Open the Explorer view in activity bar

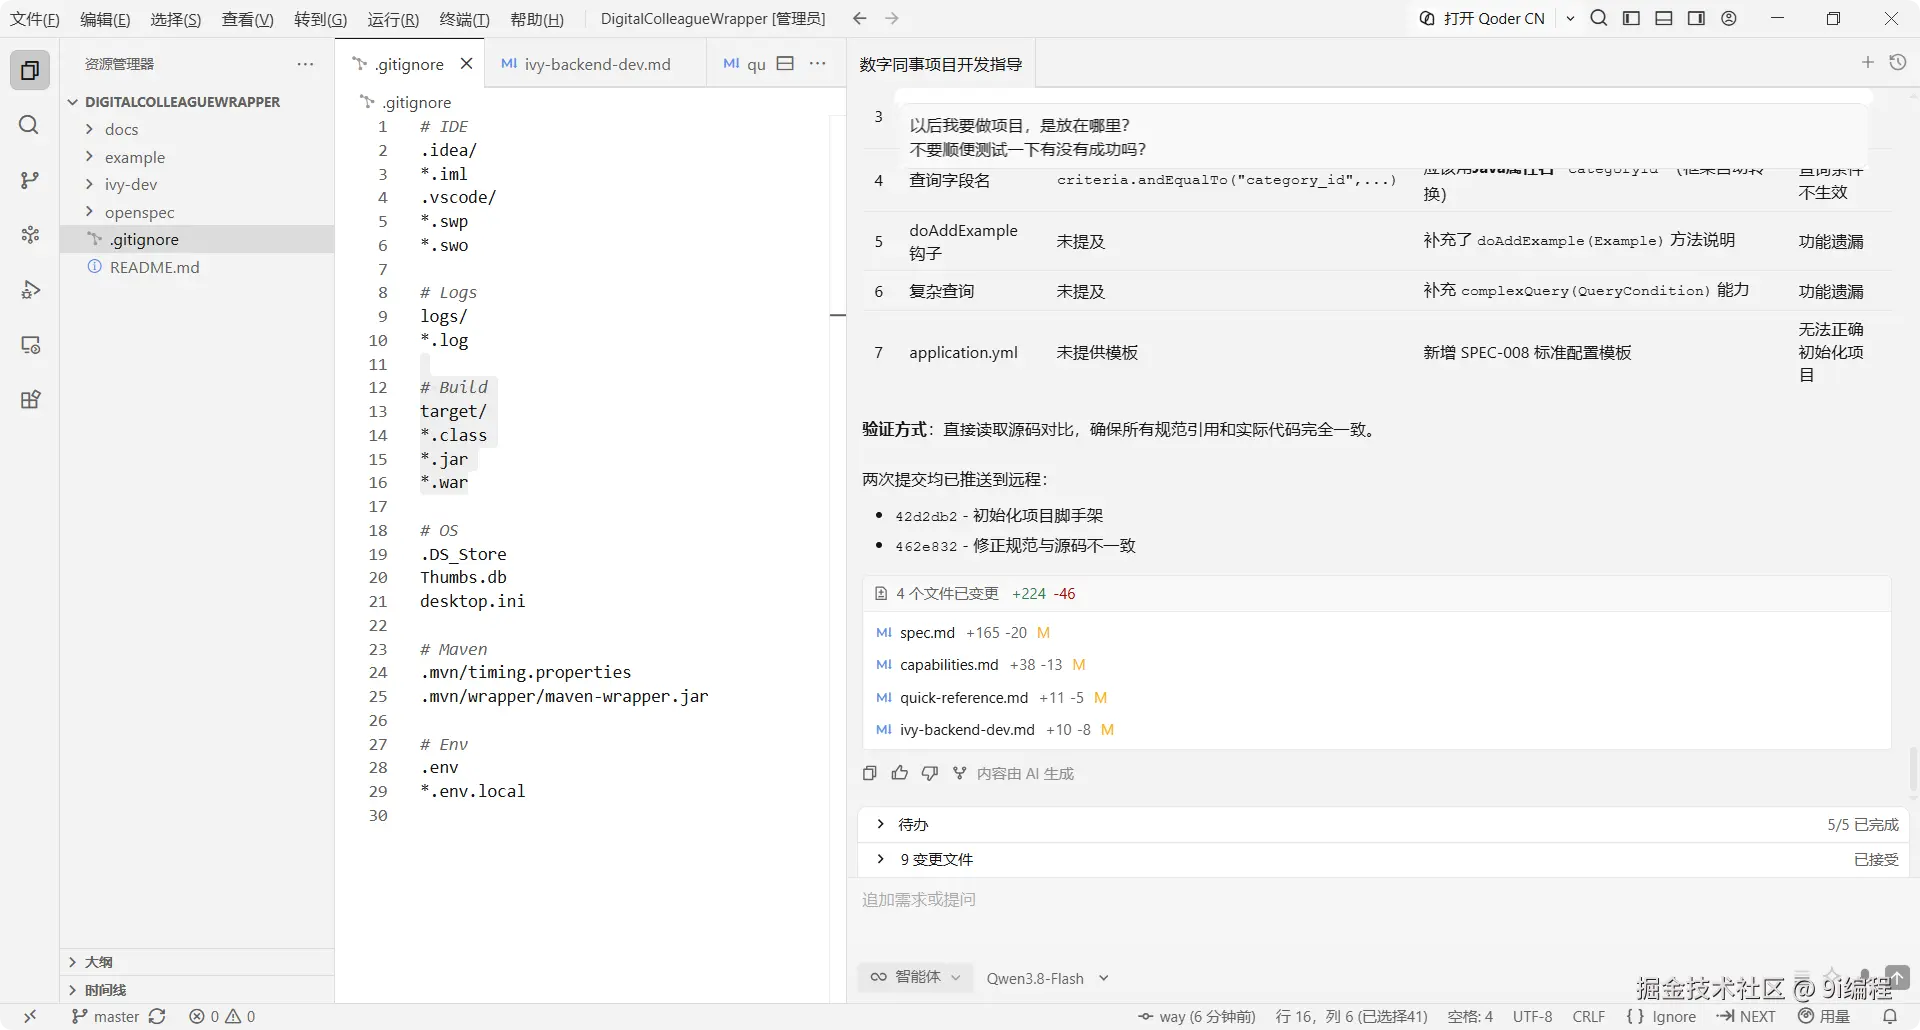point(30,70)
